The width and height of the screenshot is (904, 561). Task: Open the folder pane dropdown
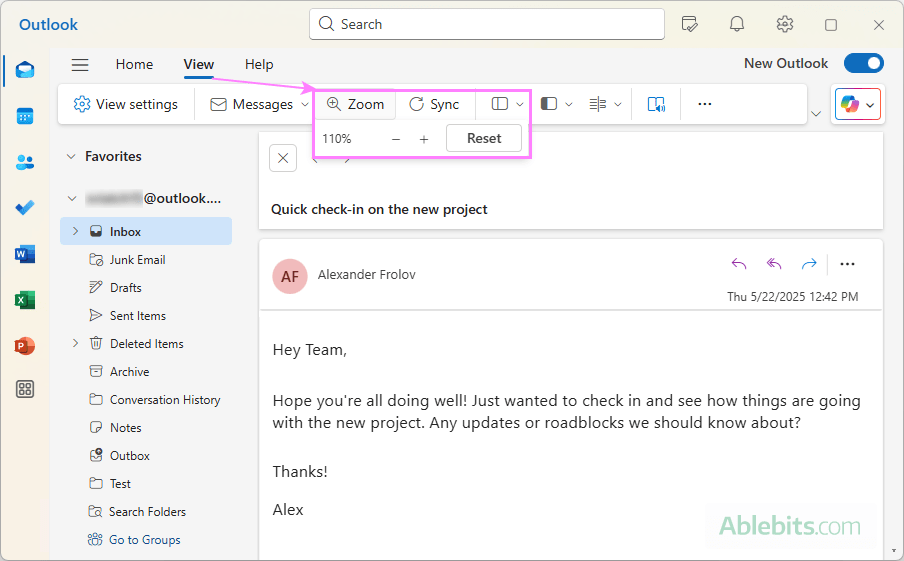[556, 104]
